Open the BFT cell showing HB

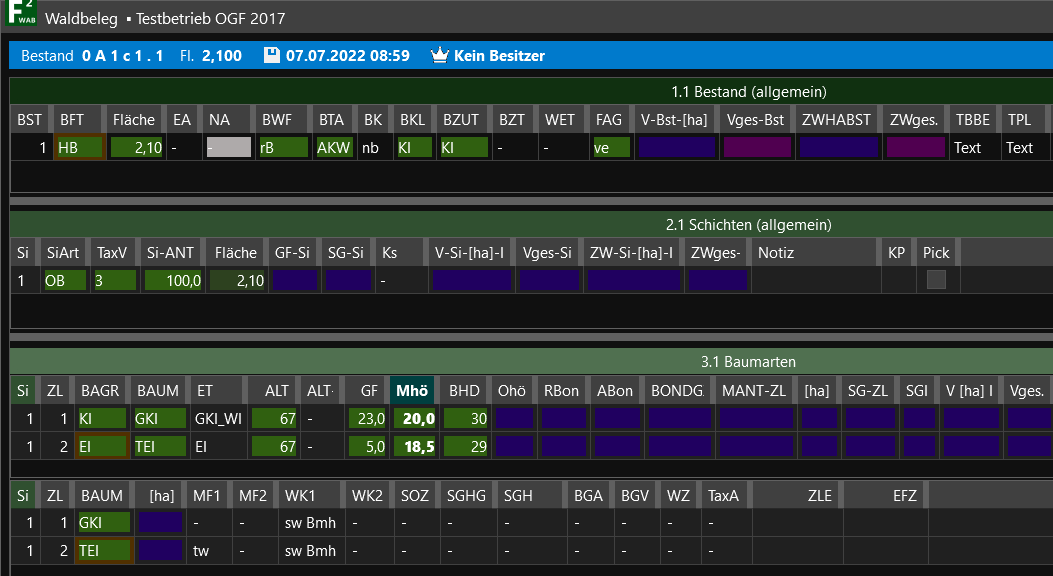pyautogui.click(x=79, y=148)
